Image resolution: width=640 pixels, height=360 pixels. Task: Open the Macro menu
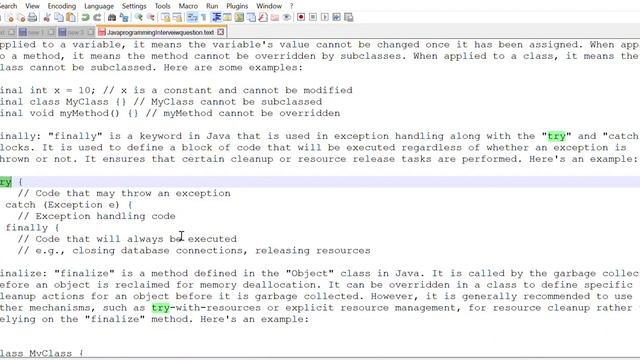click(188, 6)
